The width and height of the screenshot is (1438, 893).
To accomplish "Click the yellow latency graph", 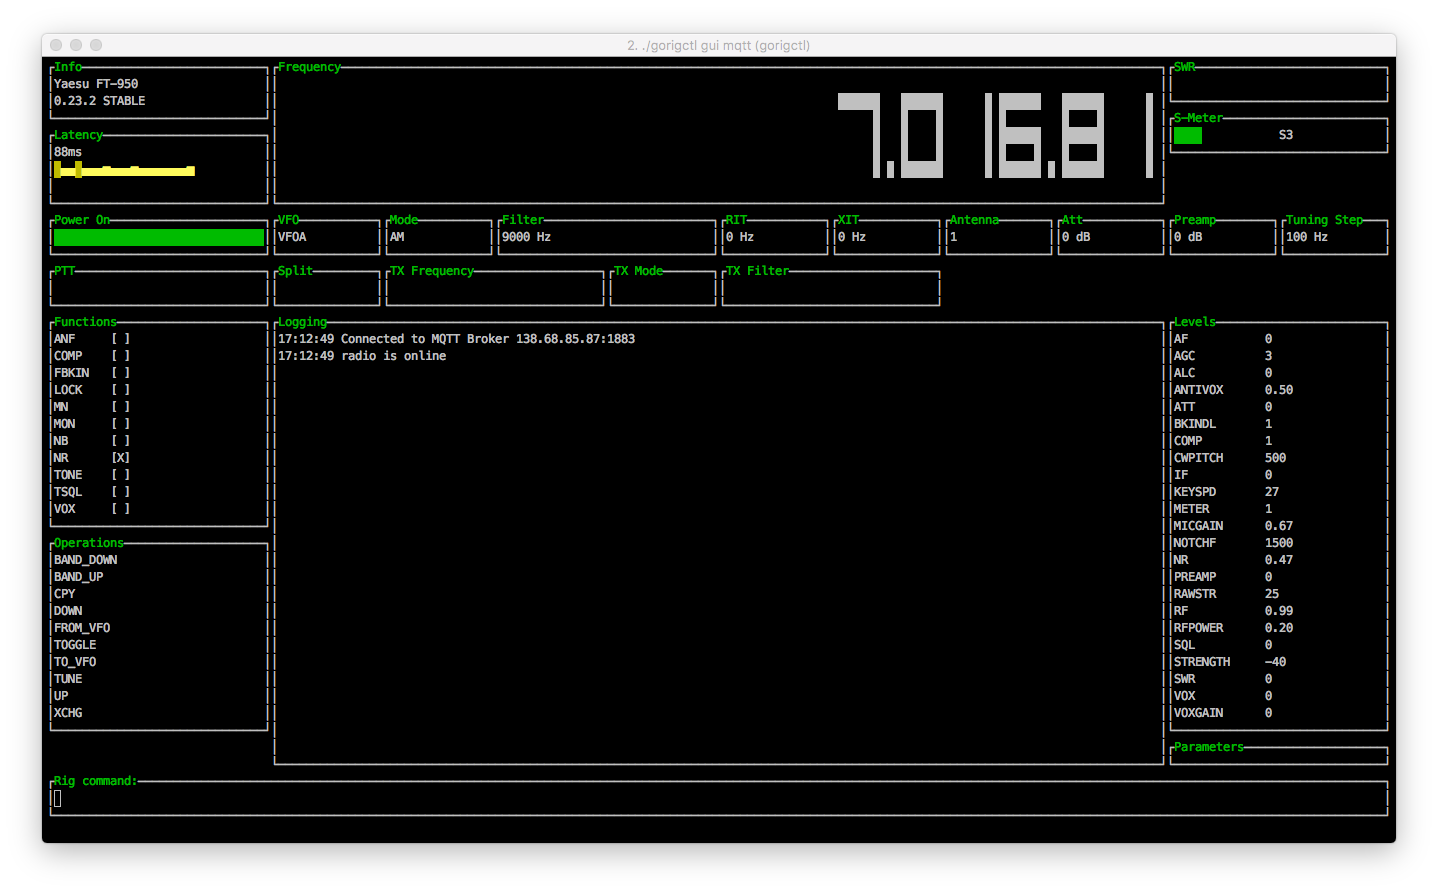I will click(124, 170).
